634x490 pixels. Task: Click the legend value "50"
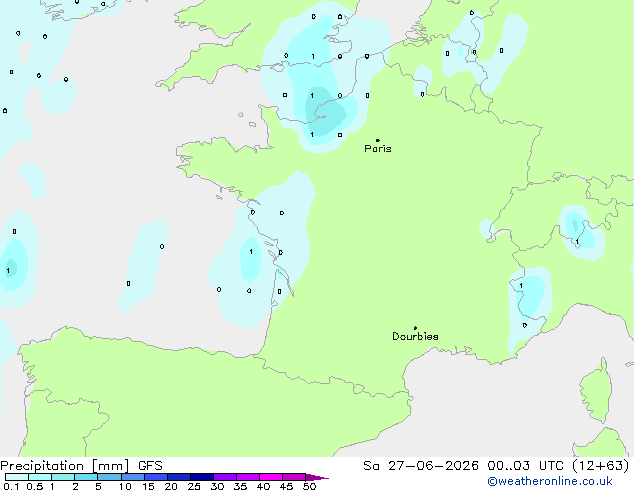click(x=309, y=486)
